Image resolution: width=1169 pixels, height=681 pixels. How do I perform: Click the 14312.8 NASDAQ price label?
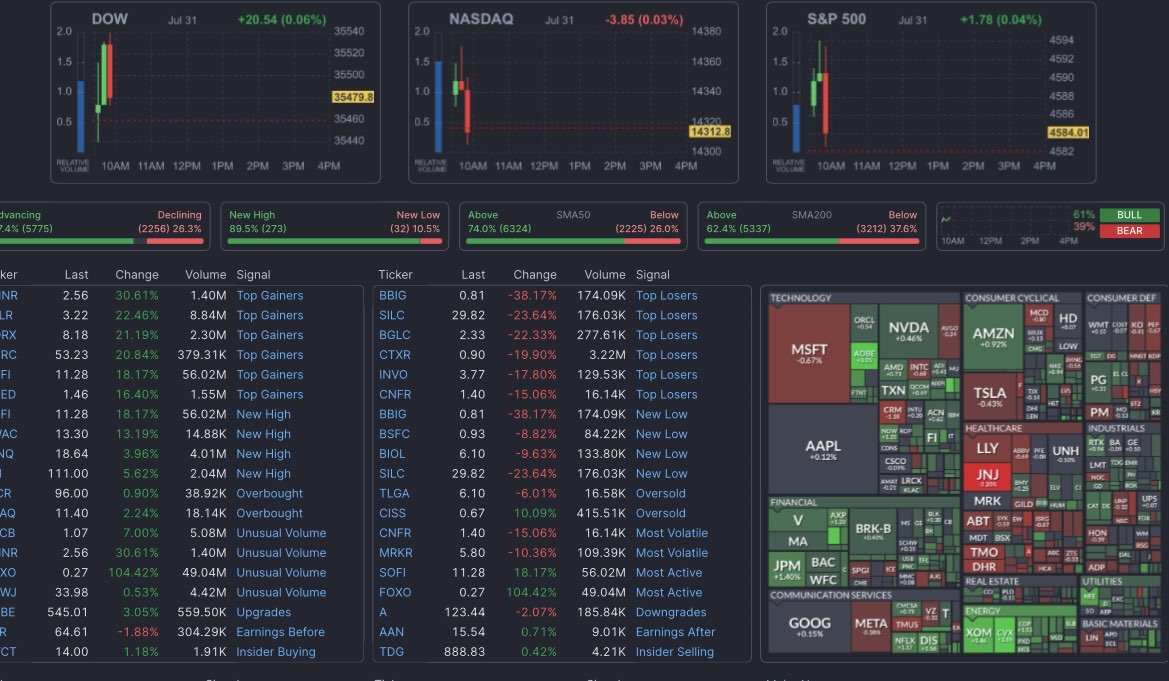click(710, 131)
